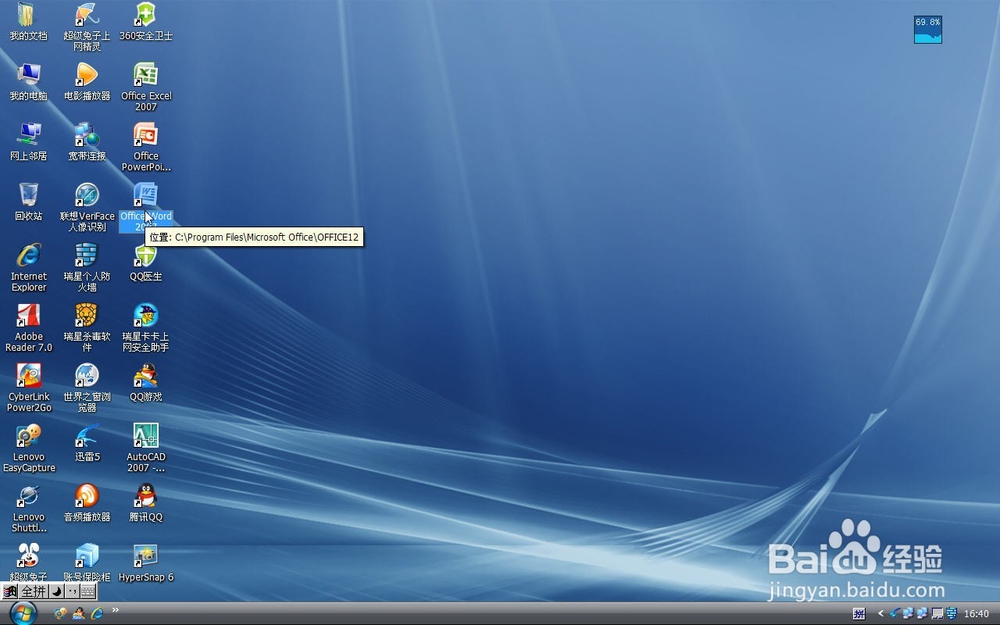Select the 迅雷5 shortcut

coord(87,443)
